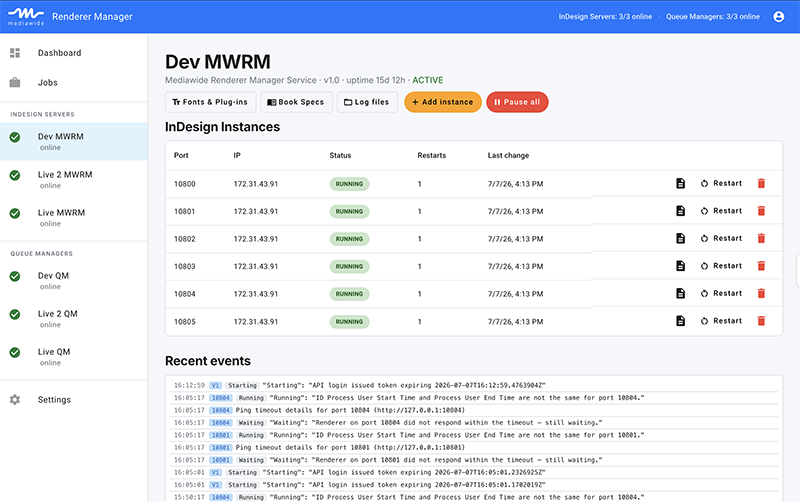
Task: Open Log files
Action: pos(367,102)
